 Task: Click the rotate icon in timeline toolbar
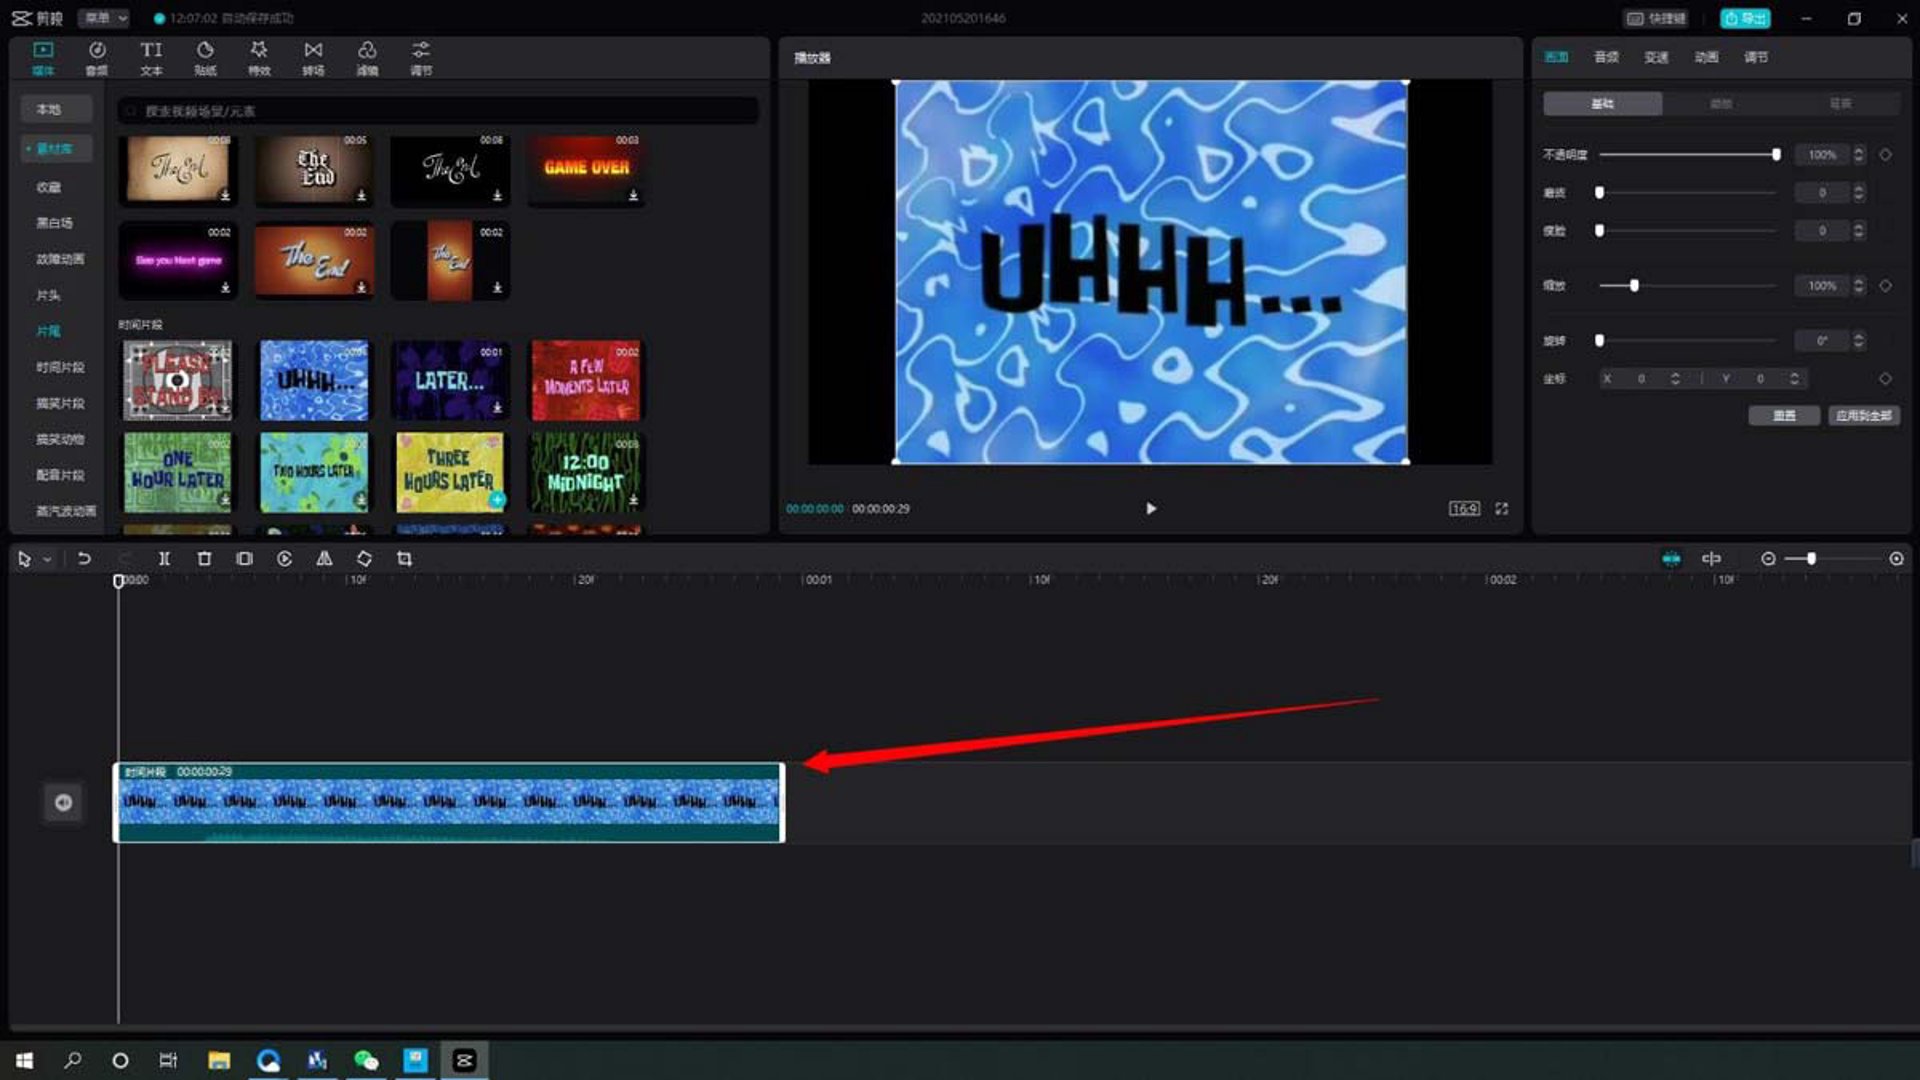pyautogui.click(x=364, y=559)
